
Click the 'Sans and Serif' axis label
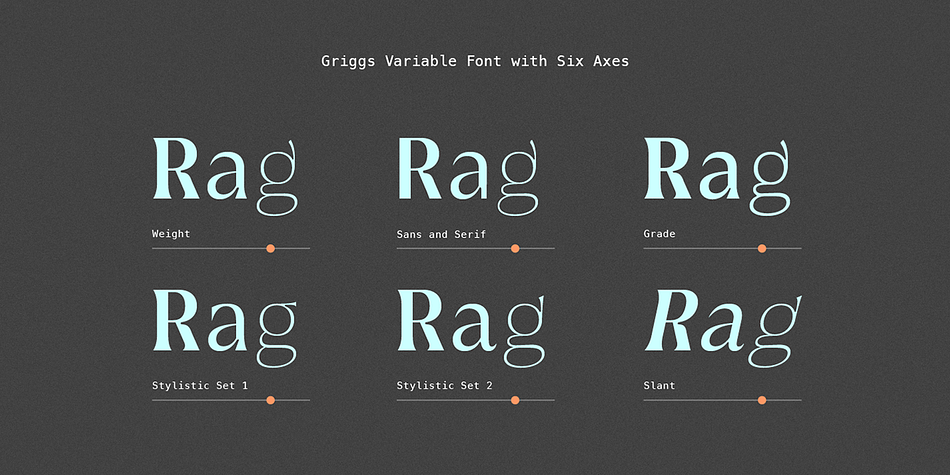pos(441,234)
